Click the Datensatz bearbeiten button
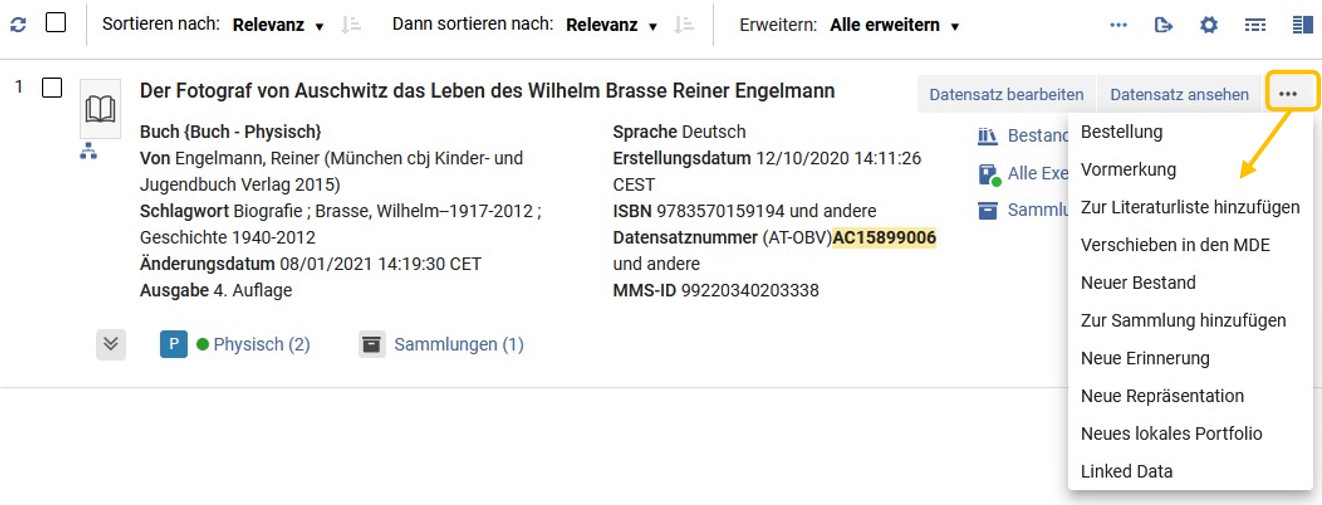Viewport: 1322px width, 505px height. [1006, 94]
